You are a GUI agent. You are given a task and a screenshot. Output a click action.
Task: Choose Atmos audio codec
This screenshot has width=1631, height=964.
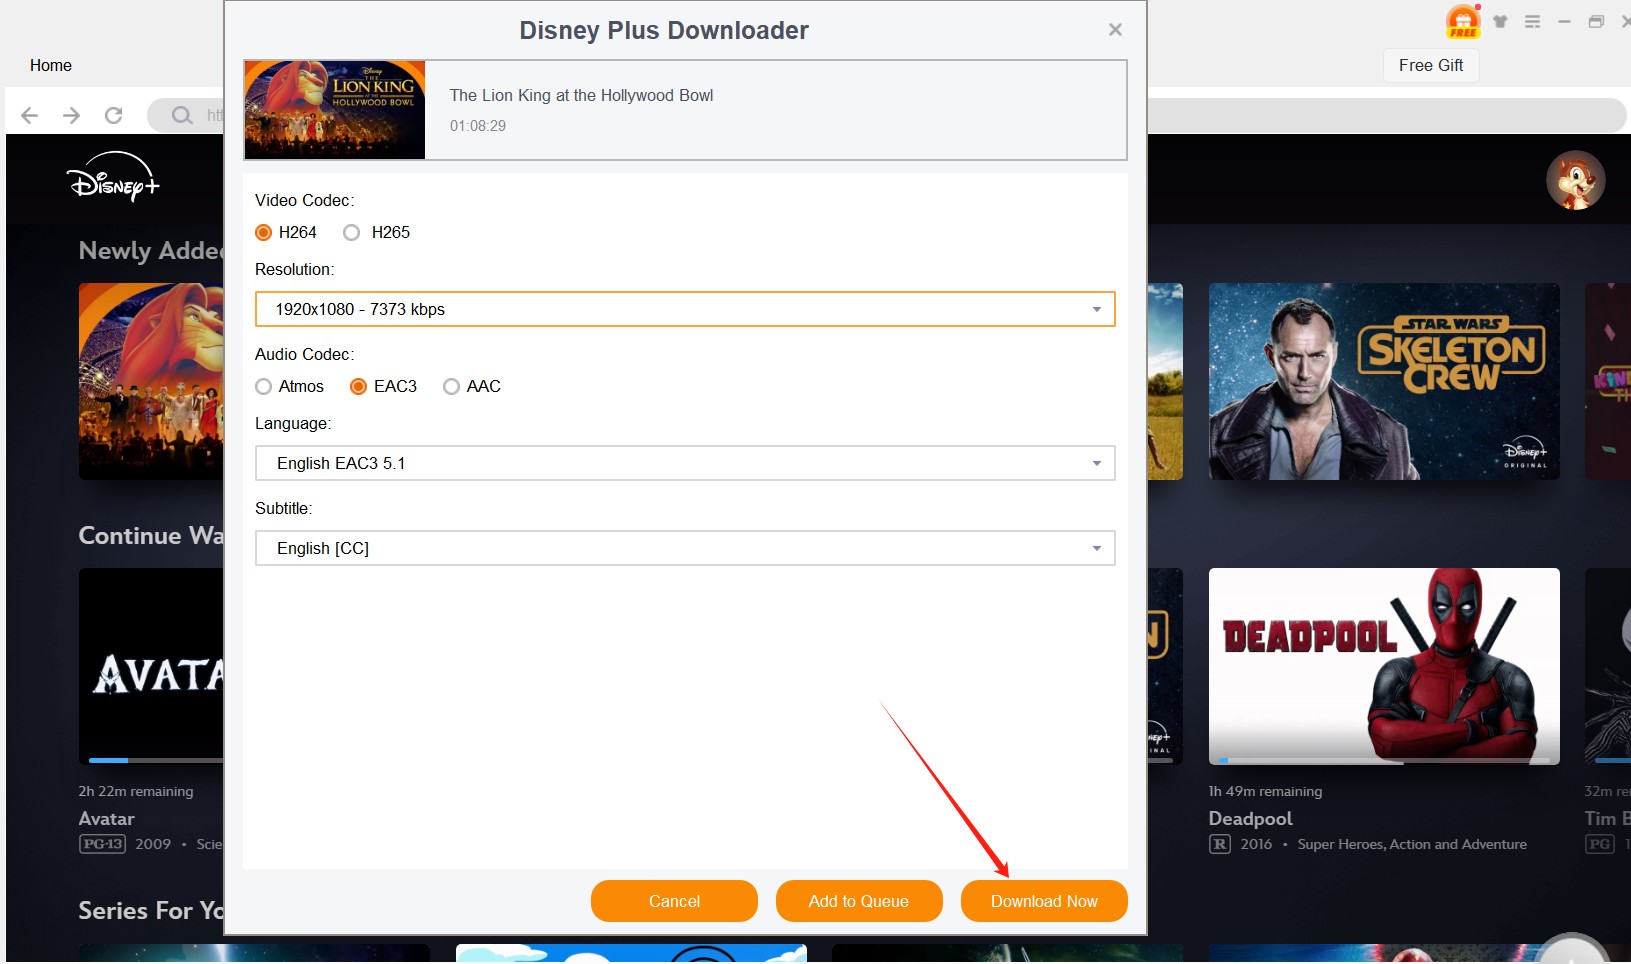264,386
